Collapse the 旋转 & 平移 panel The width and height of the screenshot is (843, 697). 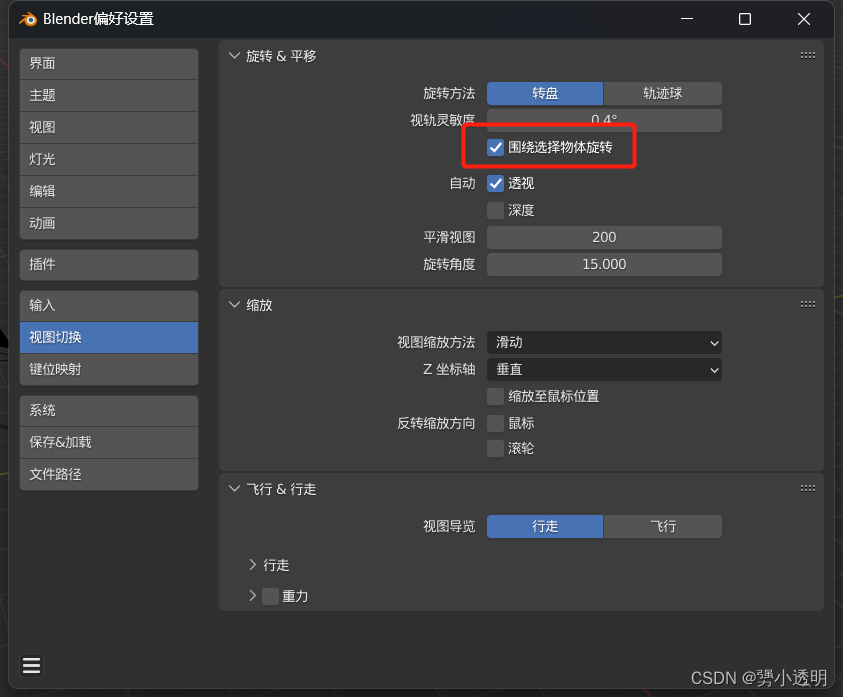coord(234,55)
